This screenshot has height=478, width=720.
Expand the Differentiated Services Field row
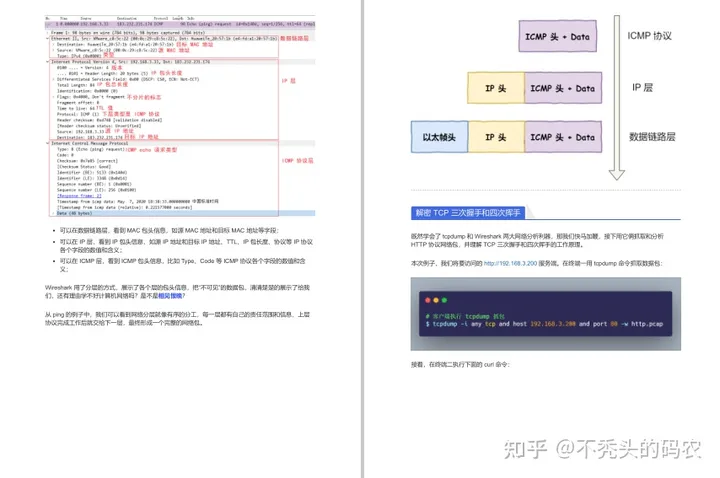(x=54, y=79)
